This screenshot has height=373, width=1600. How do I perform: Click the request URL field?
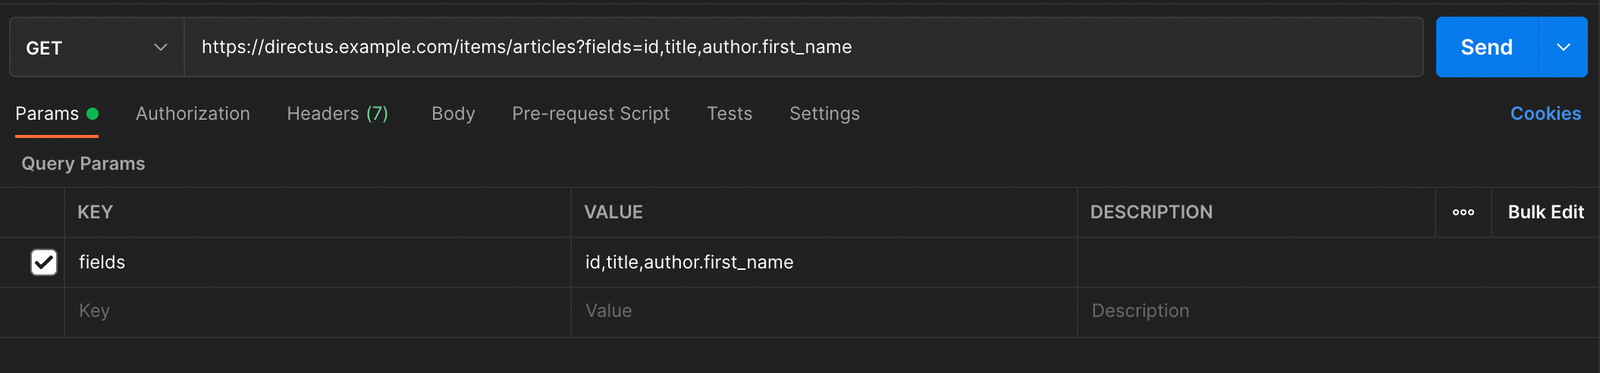803,47
